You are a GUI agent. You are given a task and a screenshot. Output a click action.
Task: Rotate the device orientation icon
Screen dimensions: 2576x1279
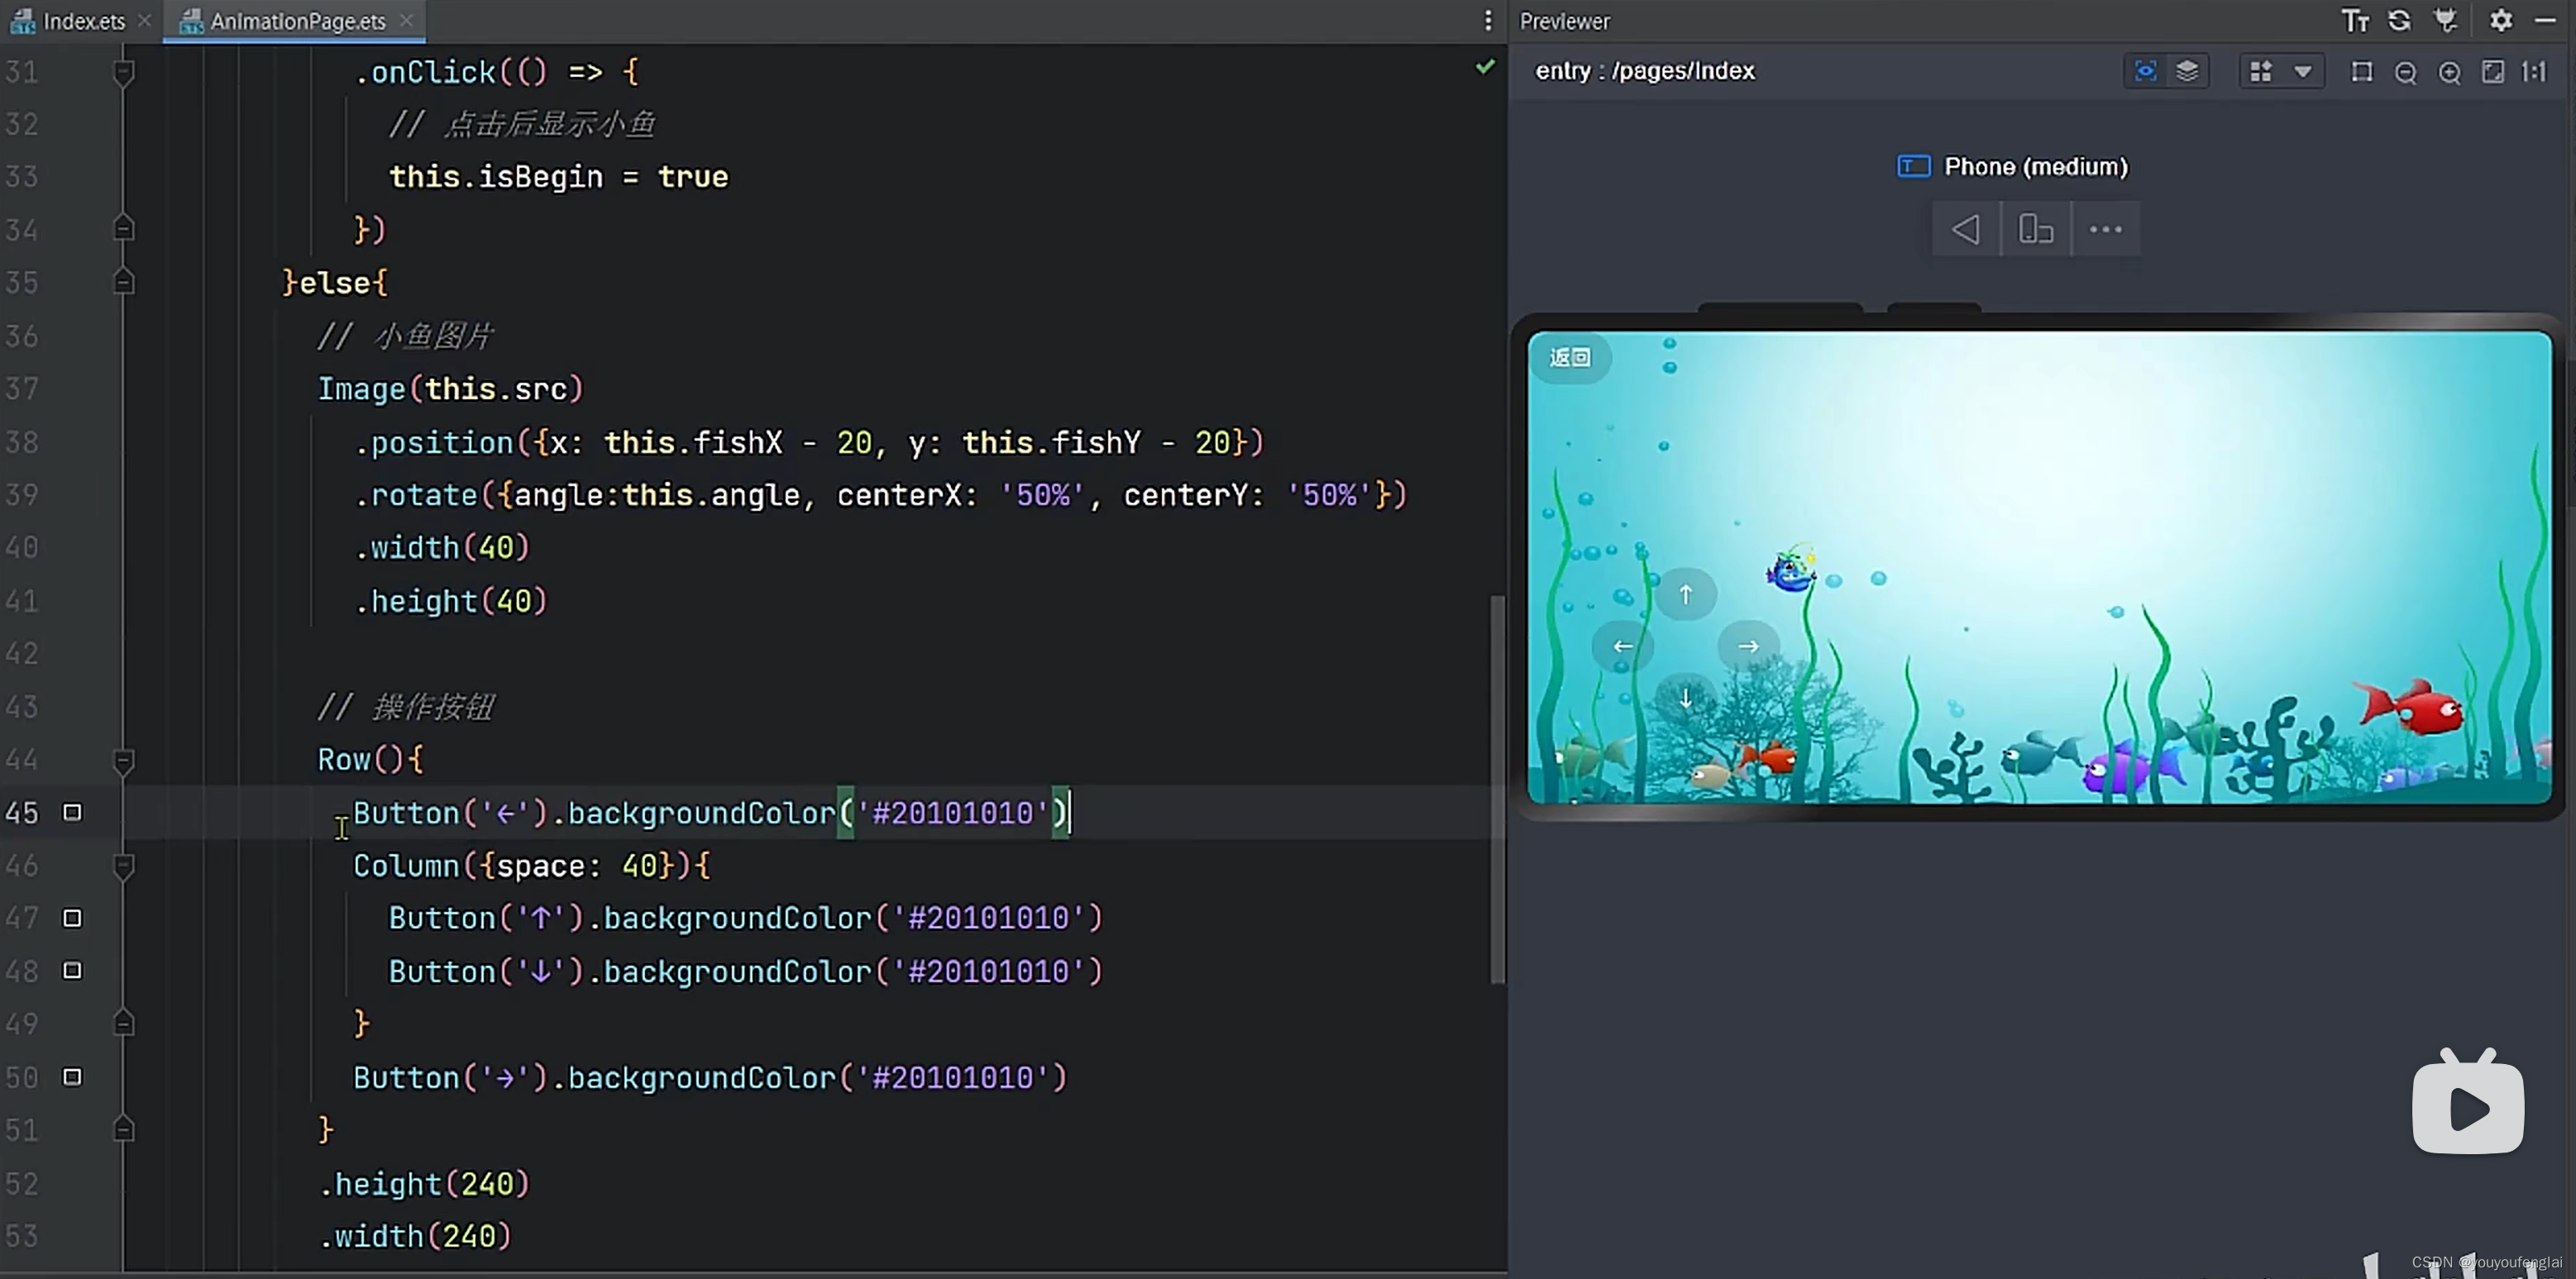coord(2035,229)
